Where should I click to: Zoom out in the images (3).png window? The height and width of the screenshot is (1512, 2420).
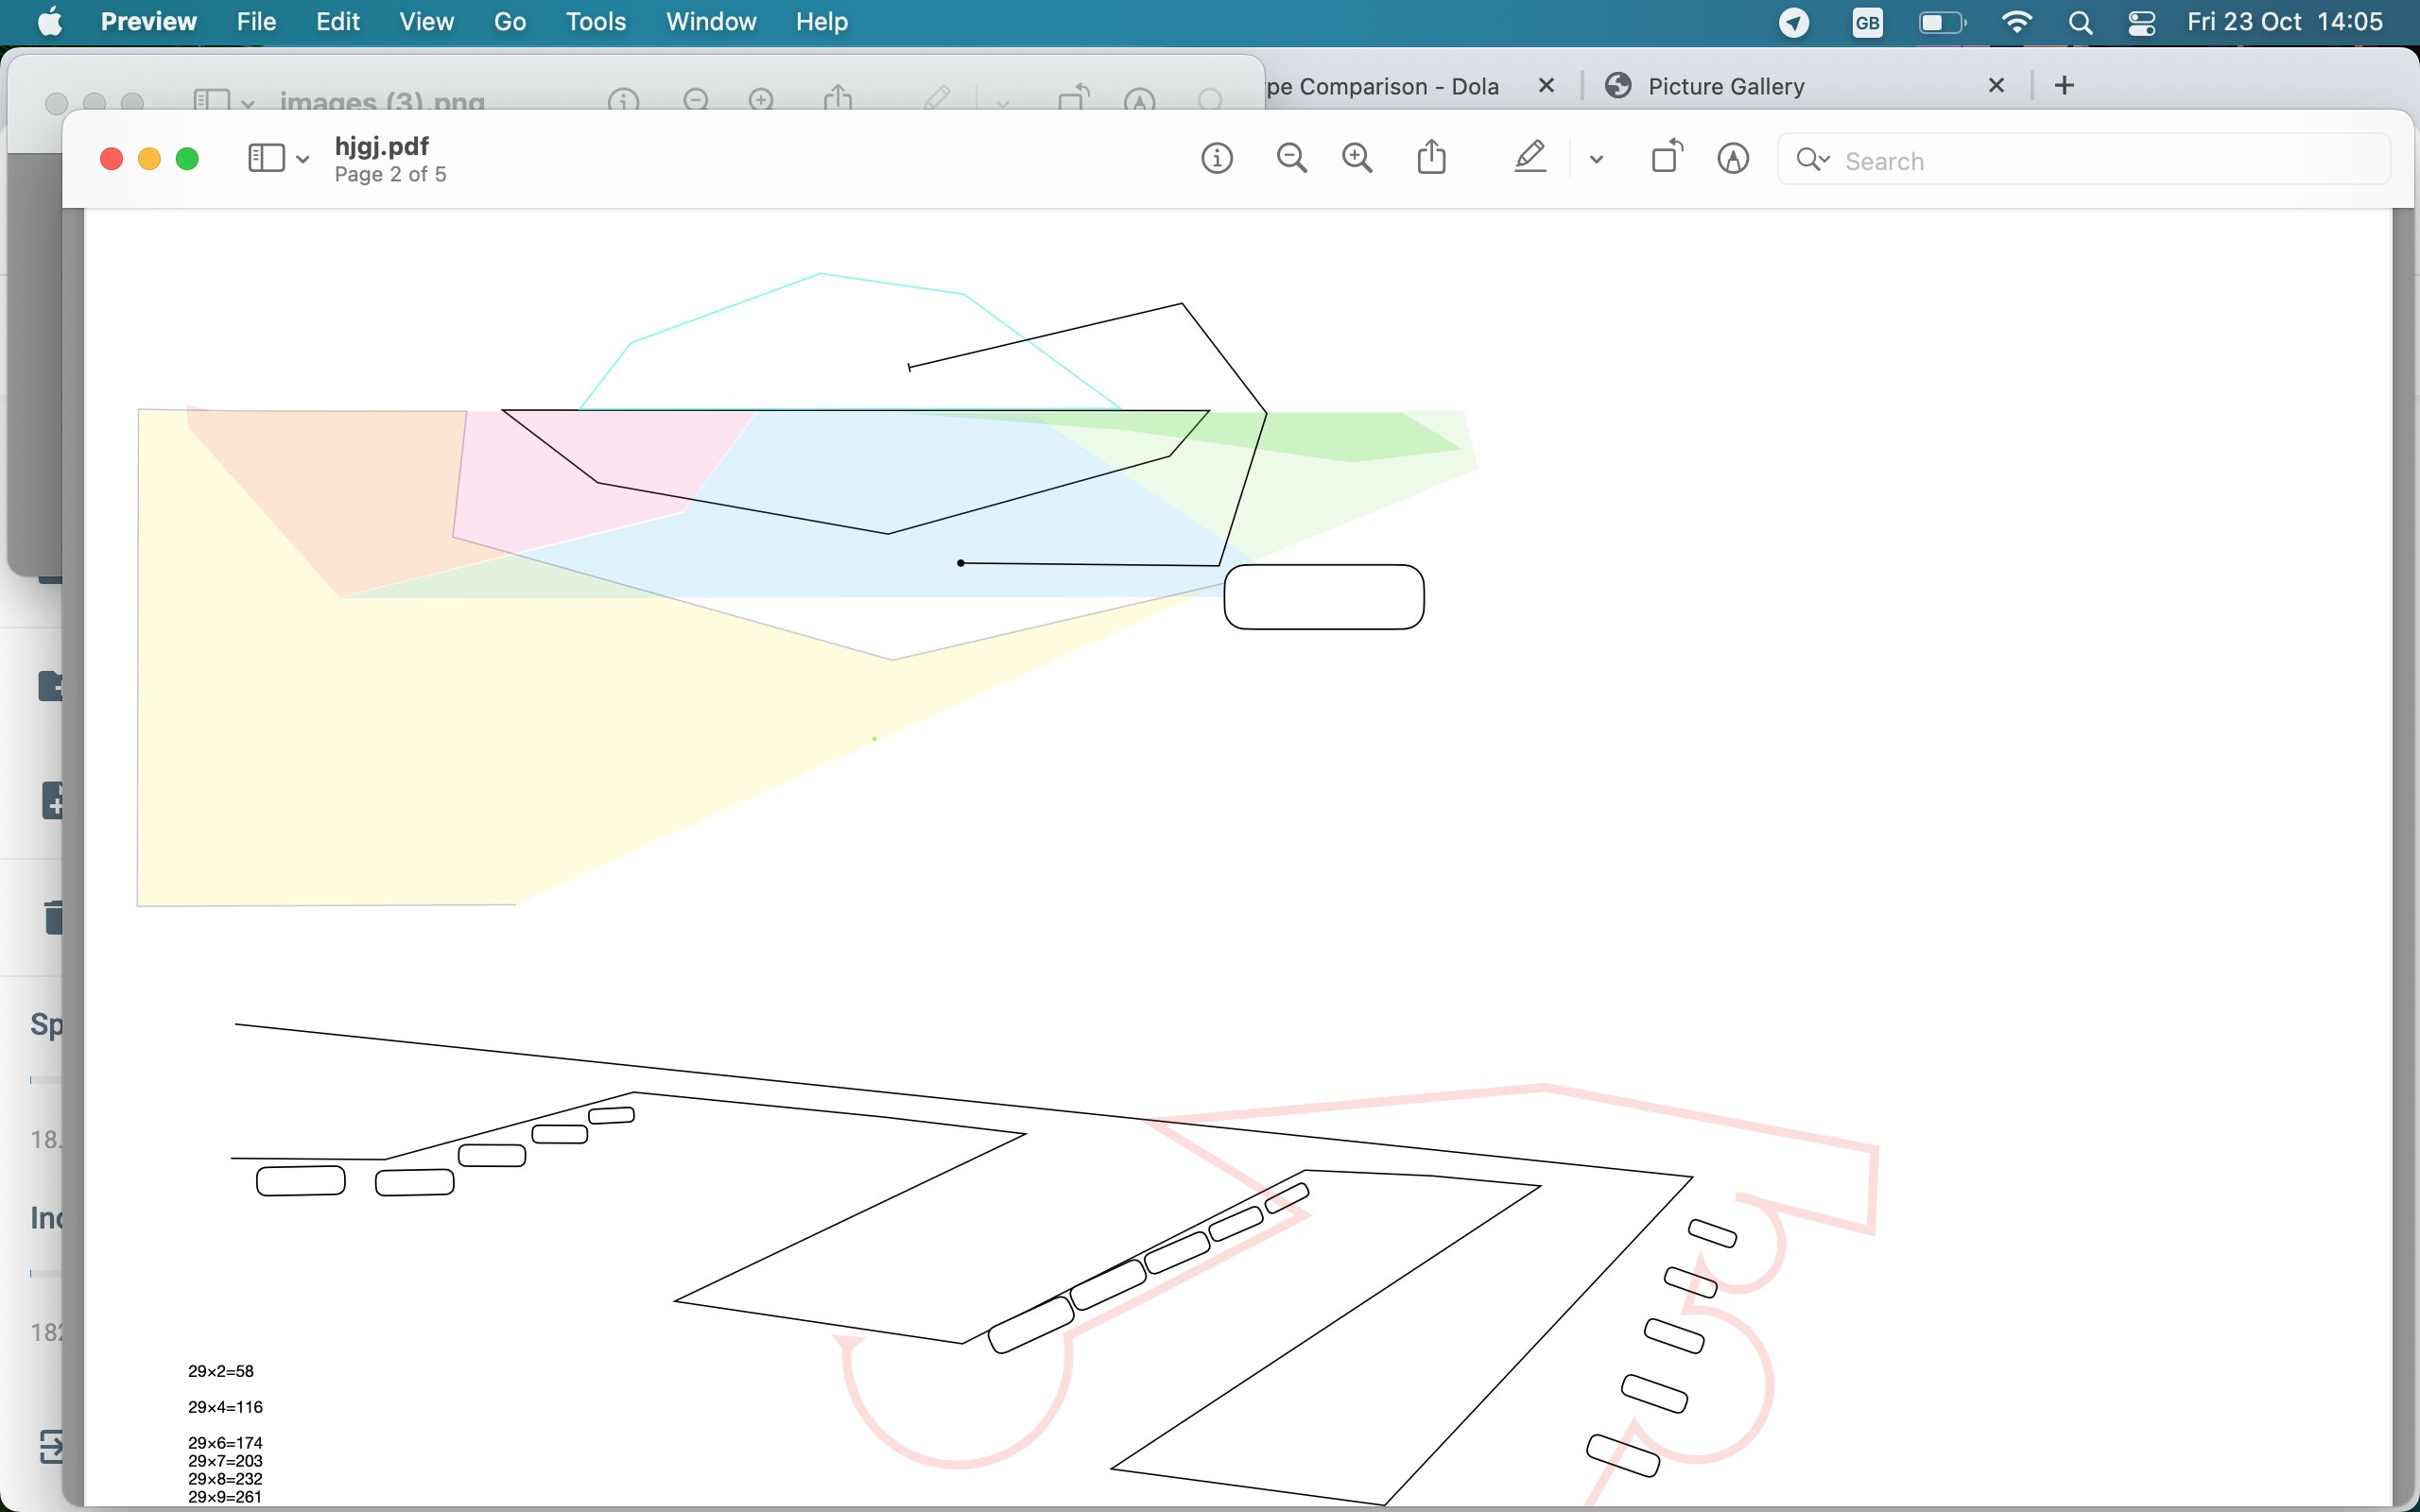click(696, 99)
